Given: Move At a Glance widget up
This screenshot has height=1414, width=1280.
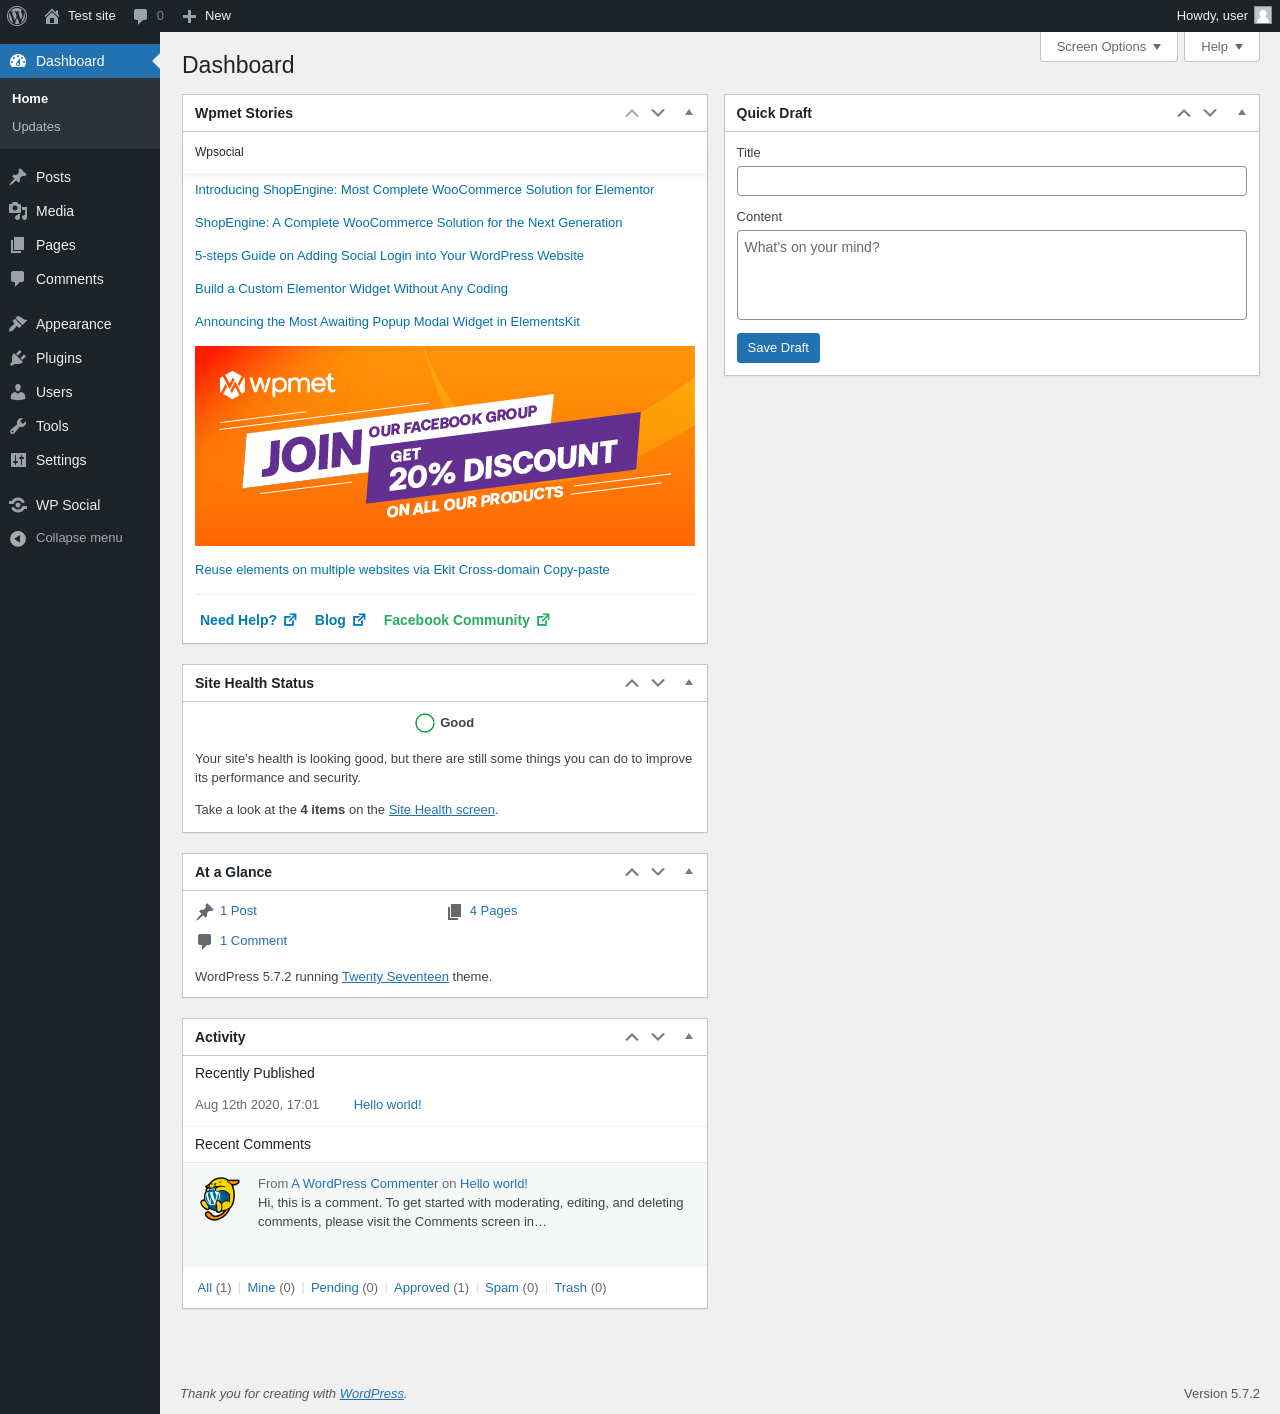Looking at the screenshot, I should coord(632,872).
